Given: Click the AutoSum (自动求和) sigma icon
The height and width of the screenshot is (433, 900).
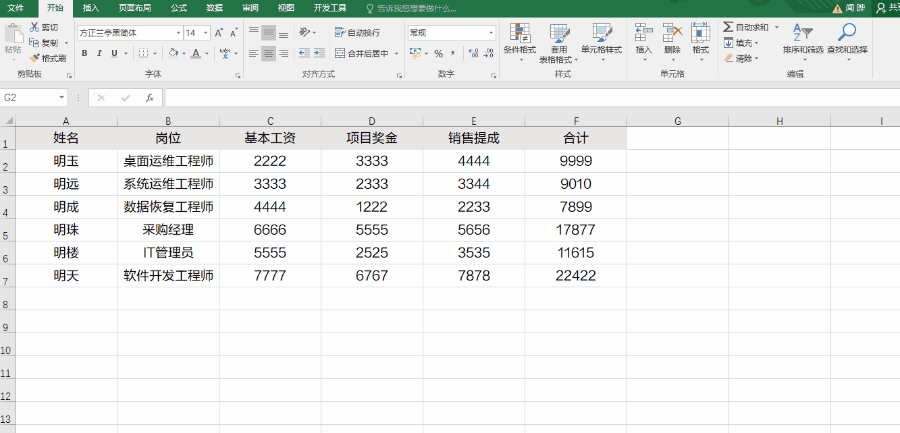Looking at the screenshot, I should point(728,27).
